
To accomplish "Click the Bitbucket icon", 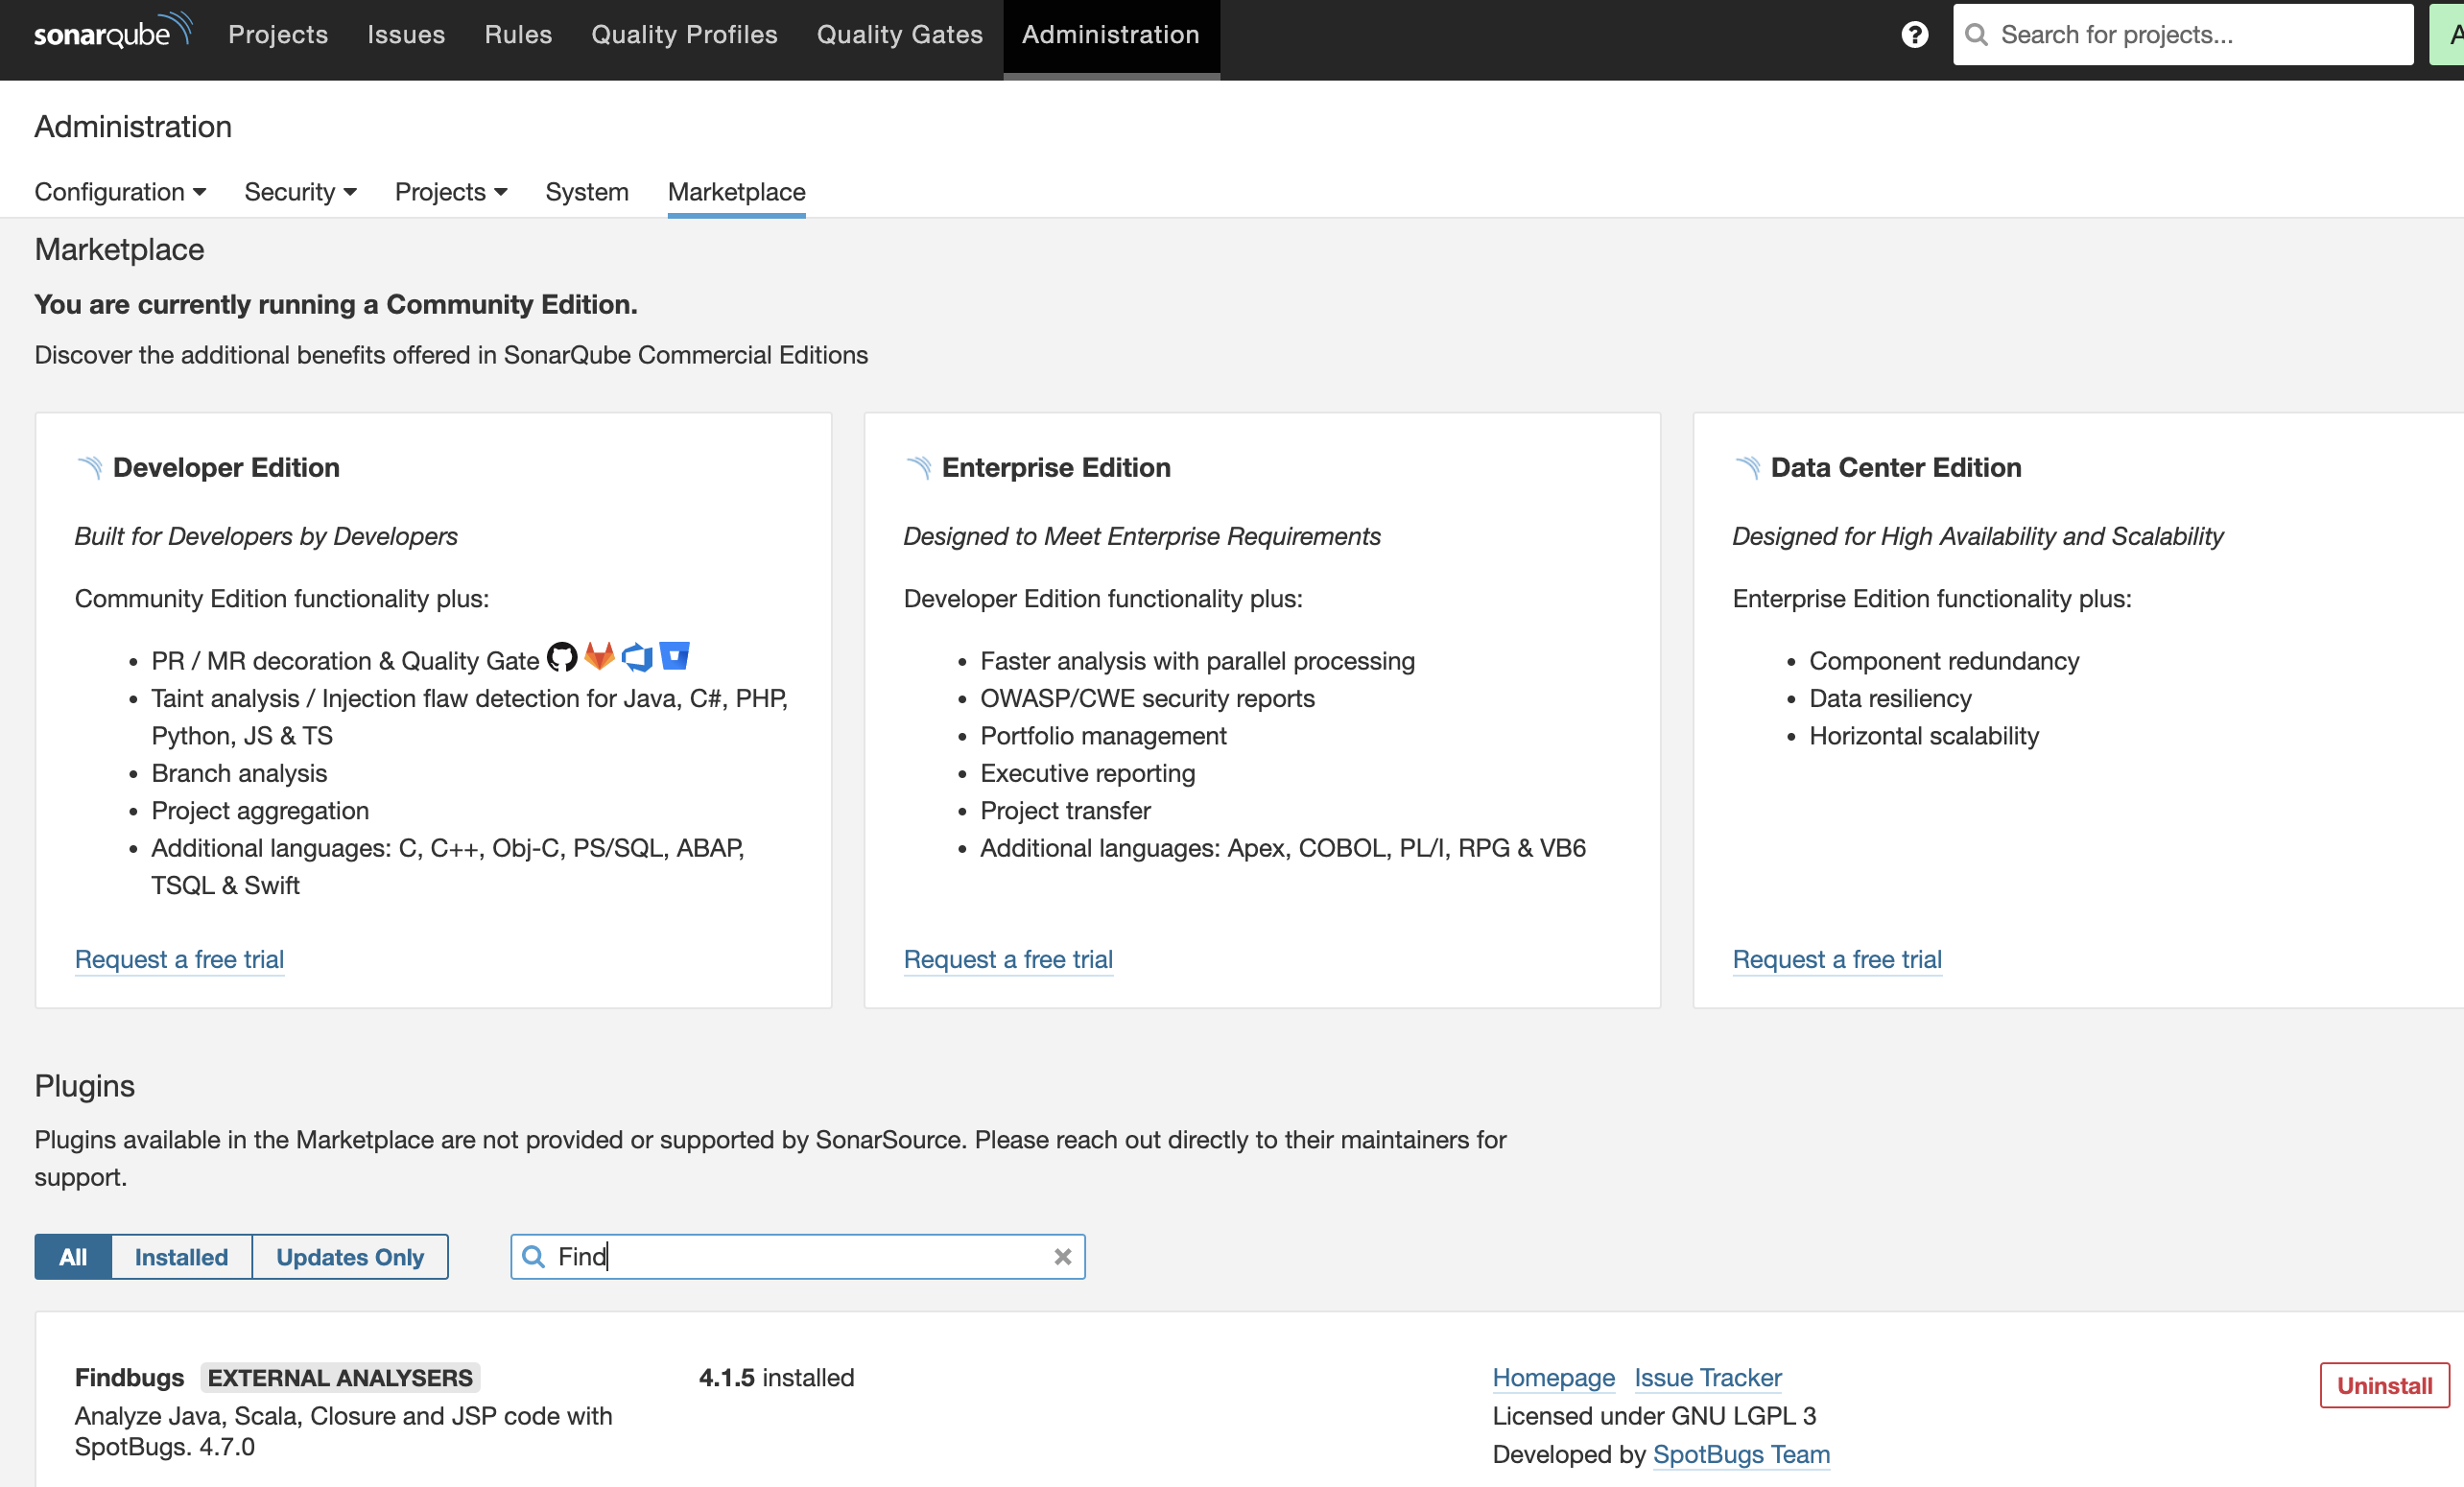I will click(x=675, y=655).
